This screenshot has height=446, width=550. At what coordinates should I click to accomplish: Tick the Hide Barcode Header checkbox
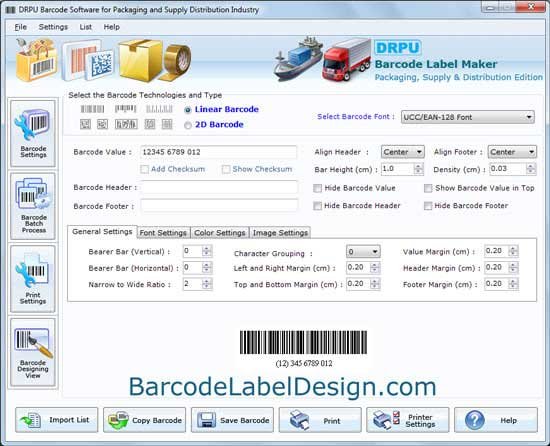[x=317, y=206]
